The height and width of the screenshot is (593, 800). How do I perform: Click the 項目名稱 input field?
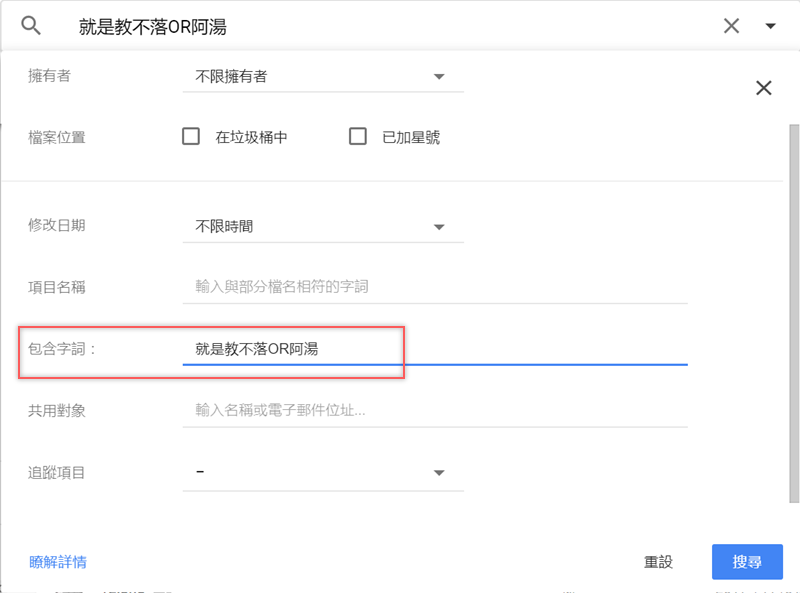[x=435, y=287]
